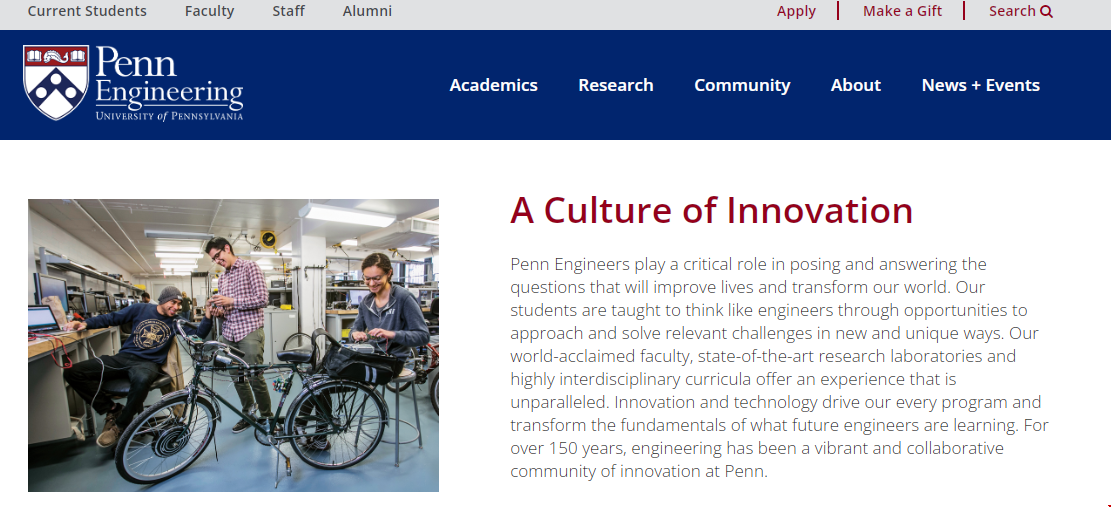Image resolution: width=1111 pixels, height=507 pixels.
Task: Click the Penn Engineers description paragraph
Action: click(x=778, y=367)
